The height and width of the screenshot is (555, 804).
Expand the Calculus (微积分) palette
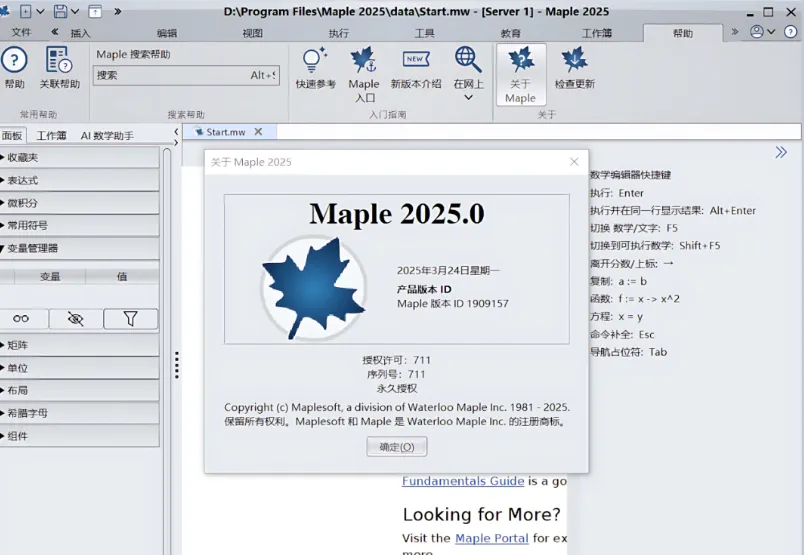click(79, 203)
